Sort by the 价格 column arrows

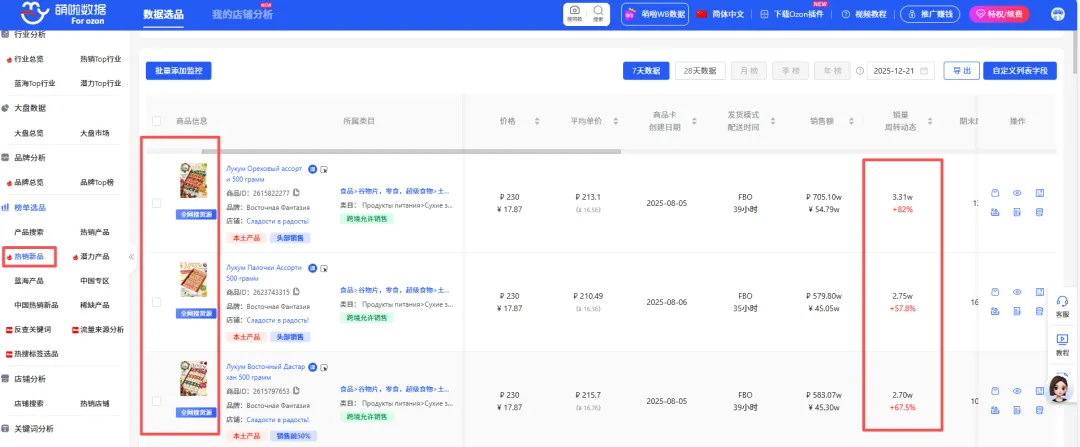tap(536, 121)
